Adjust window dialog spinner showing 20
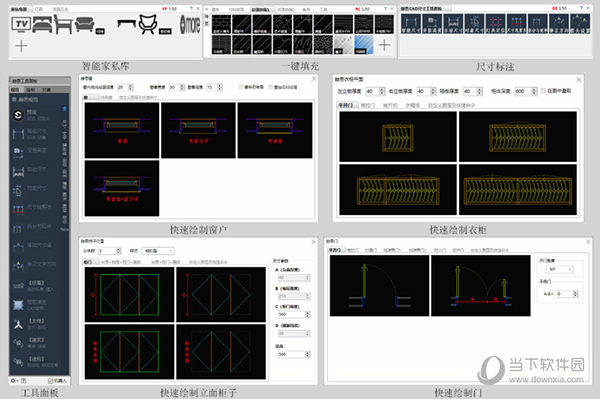The height and width of the screenshot is (399, 600). (125, 87)
